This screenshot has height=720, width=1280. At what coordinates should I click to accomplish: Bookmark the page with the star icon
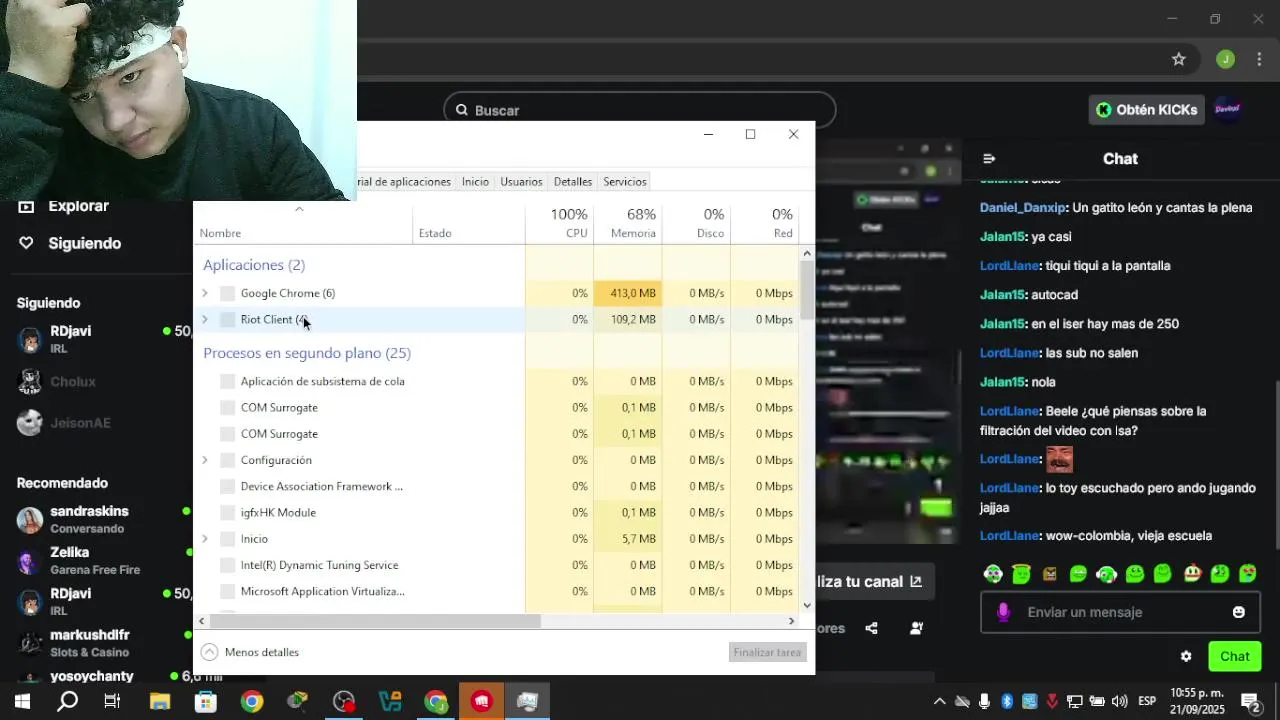pyautogui.click(x=1179, y=59)
